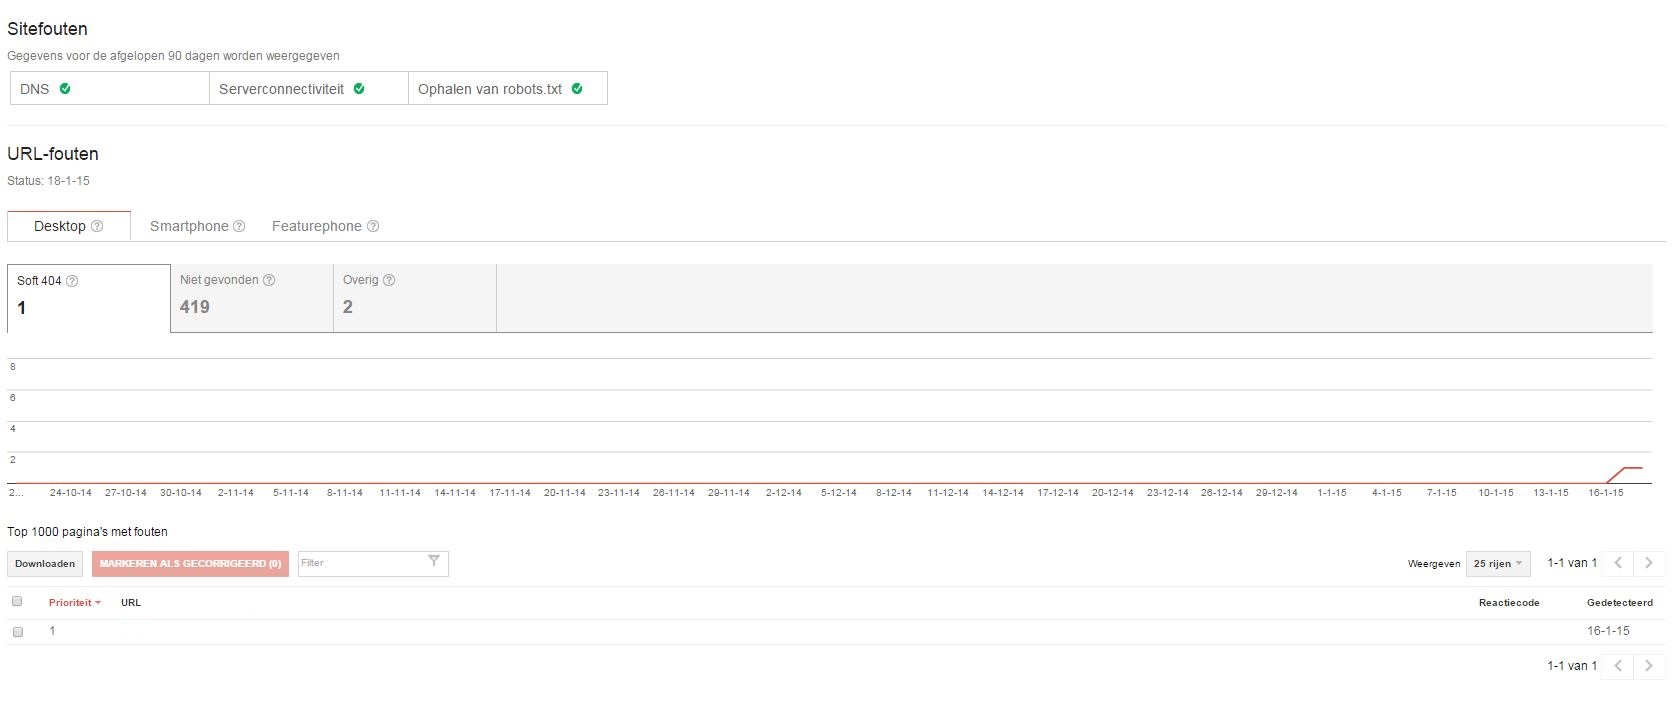This screenshot has width=1676, height=713.
Task: Click the green check next to DNS
Action: [65, 89]
